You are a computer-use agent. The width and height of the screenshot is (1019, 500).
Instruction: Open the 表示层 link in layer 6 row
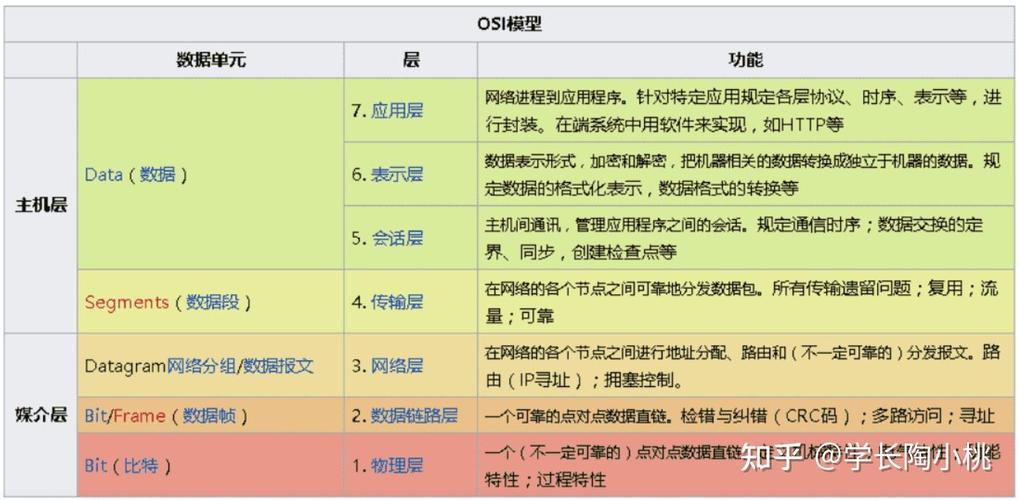coord(397,174)
